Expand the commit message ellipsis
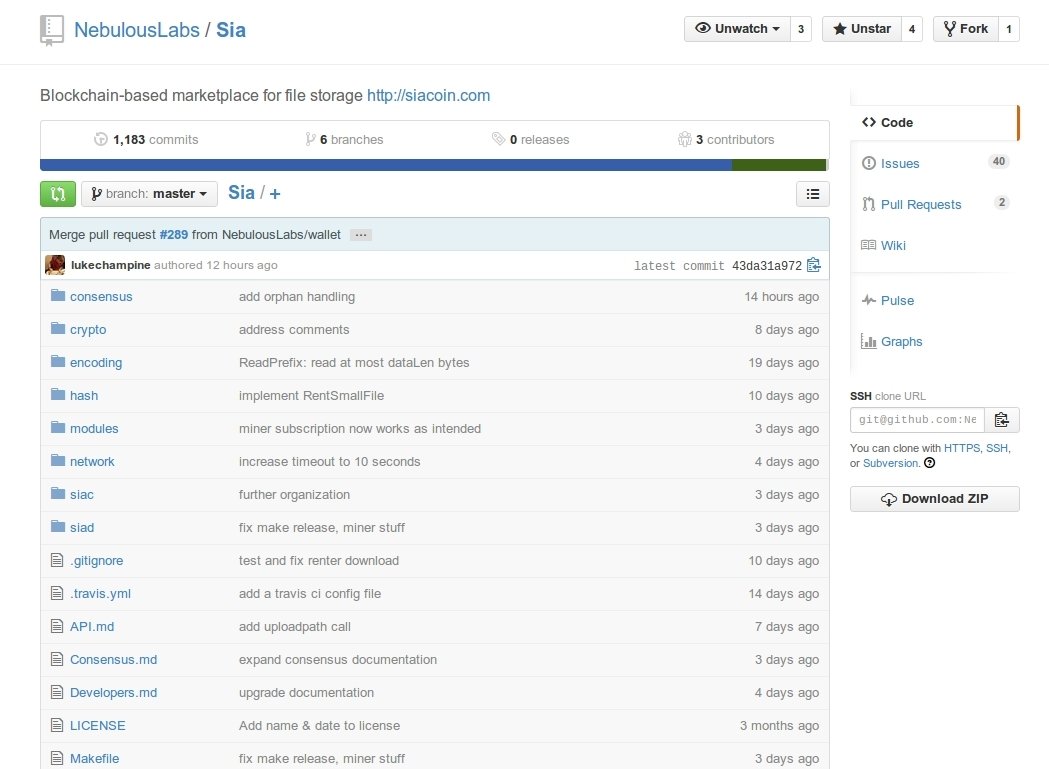The height and width of the screenshot is (769, 1049). [361, 235]
